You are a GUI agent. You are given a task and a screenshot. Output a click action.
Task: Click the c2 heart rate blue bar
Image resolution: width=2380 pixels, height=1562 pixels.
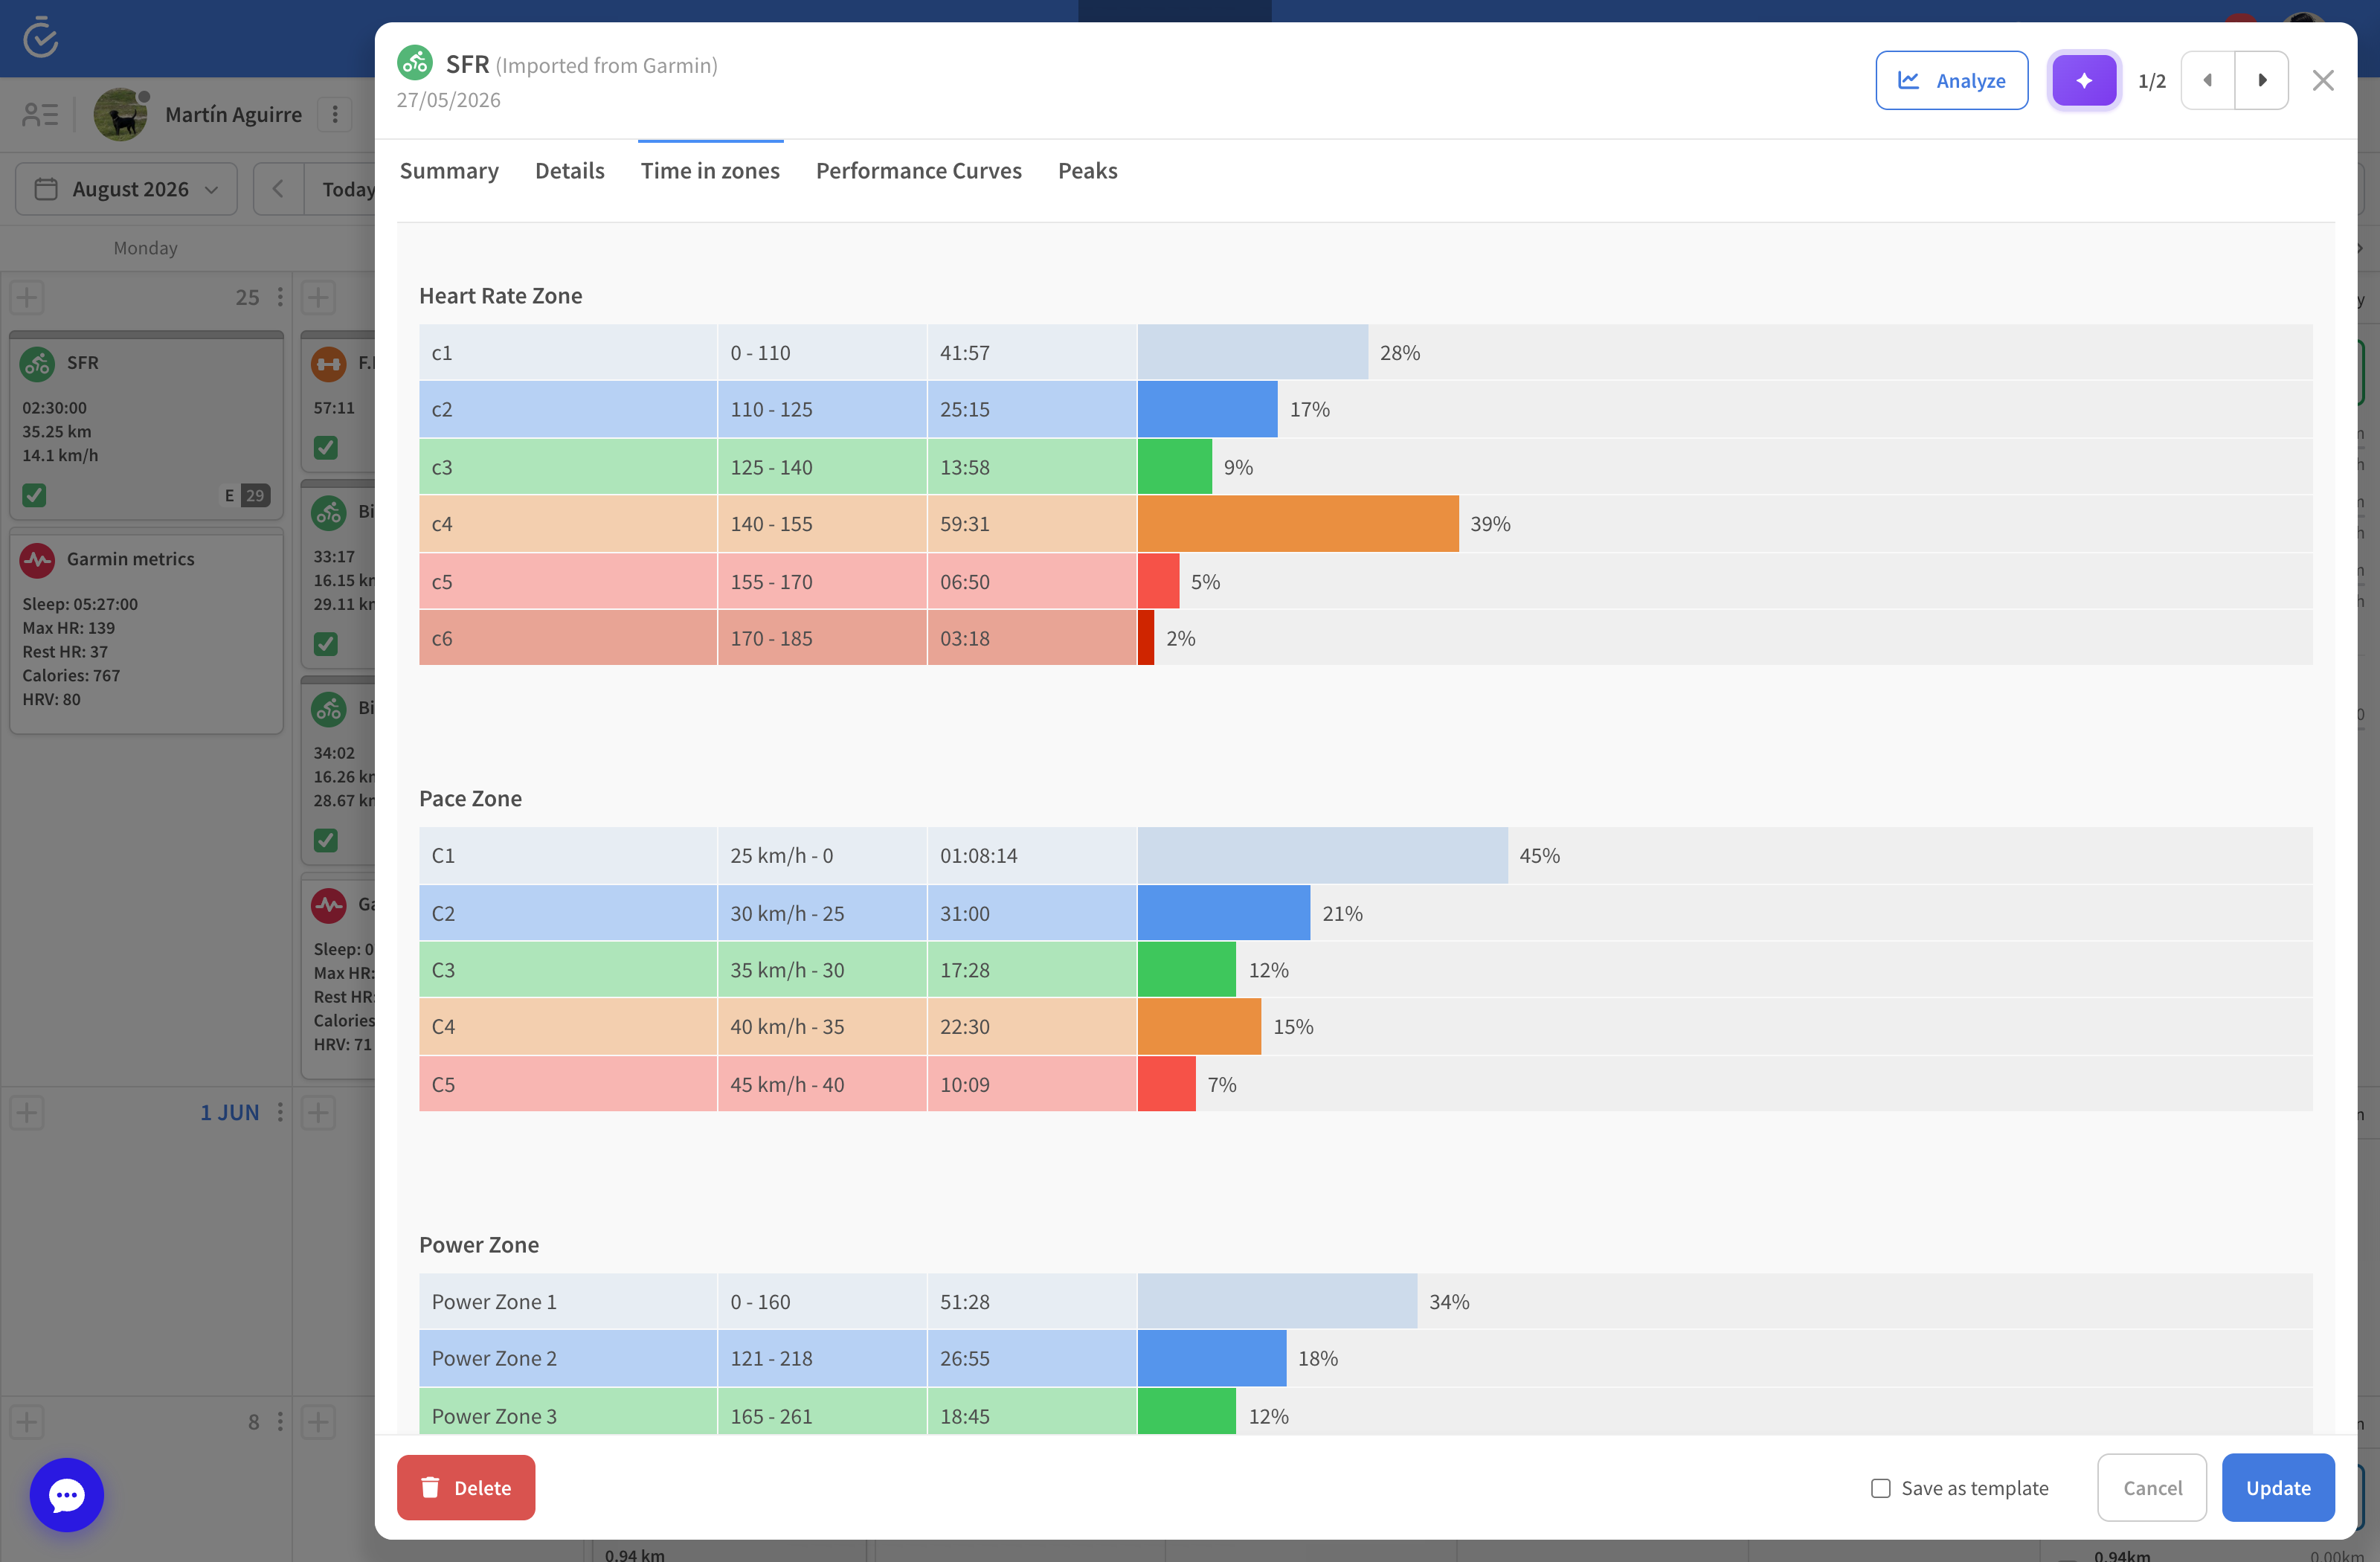coord(1208,409)
